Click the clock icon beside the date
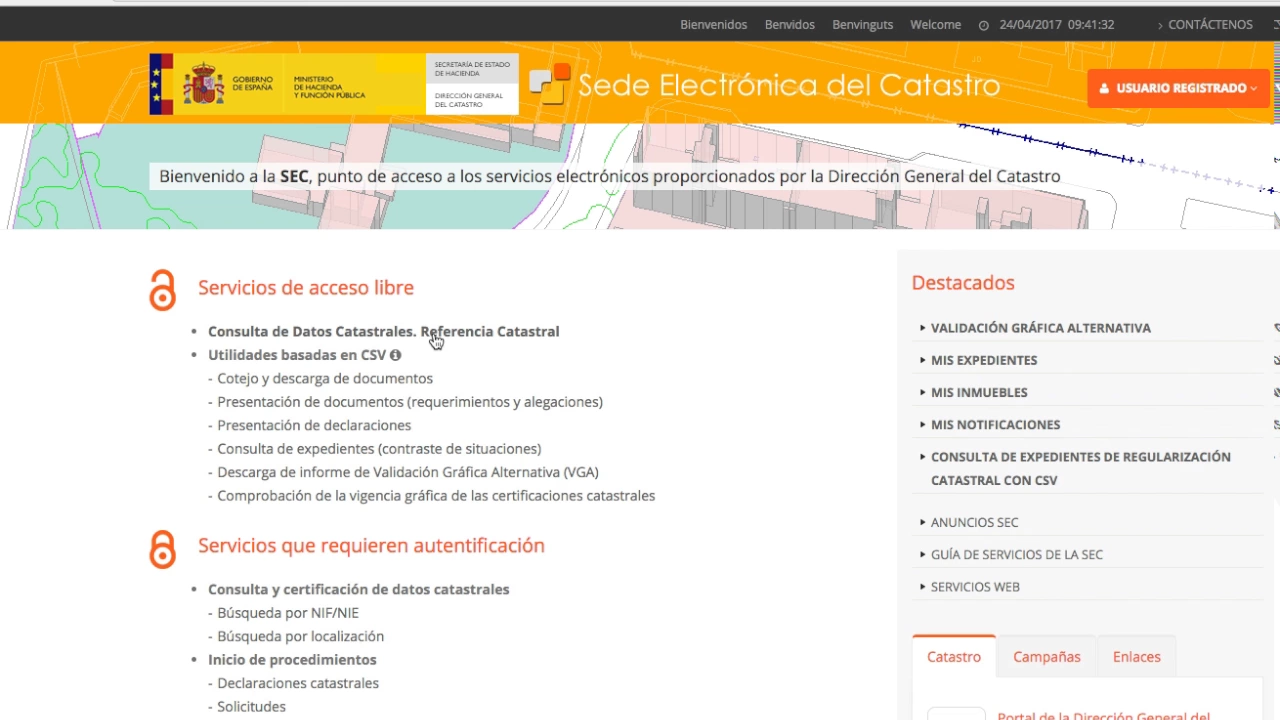Image resolution: width=1280 pixels, height=720 pixels. click(983, 25)
